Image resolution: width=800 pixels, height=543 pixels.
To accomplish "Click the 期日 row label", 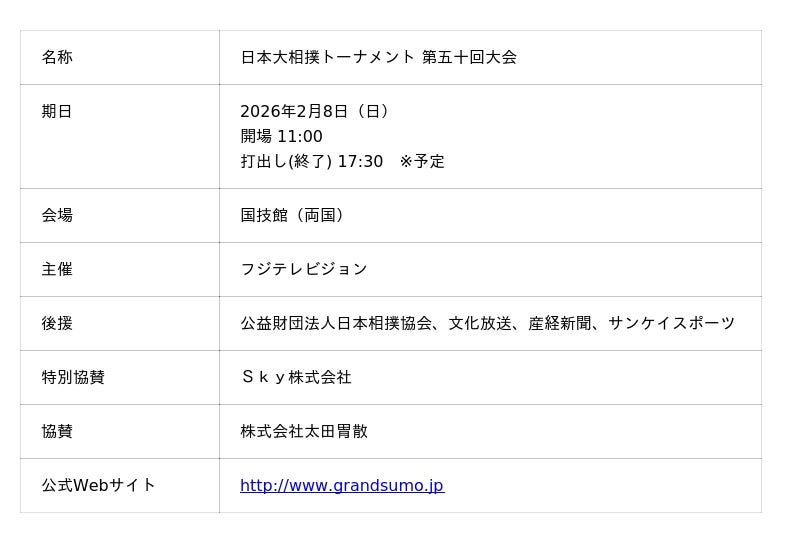I will point(57,112).
